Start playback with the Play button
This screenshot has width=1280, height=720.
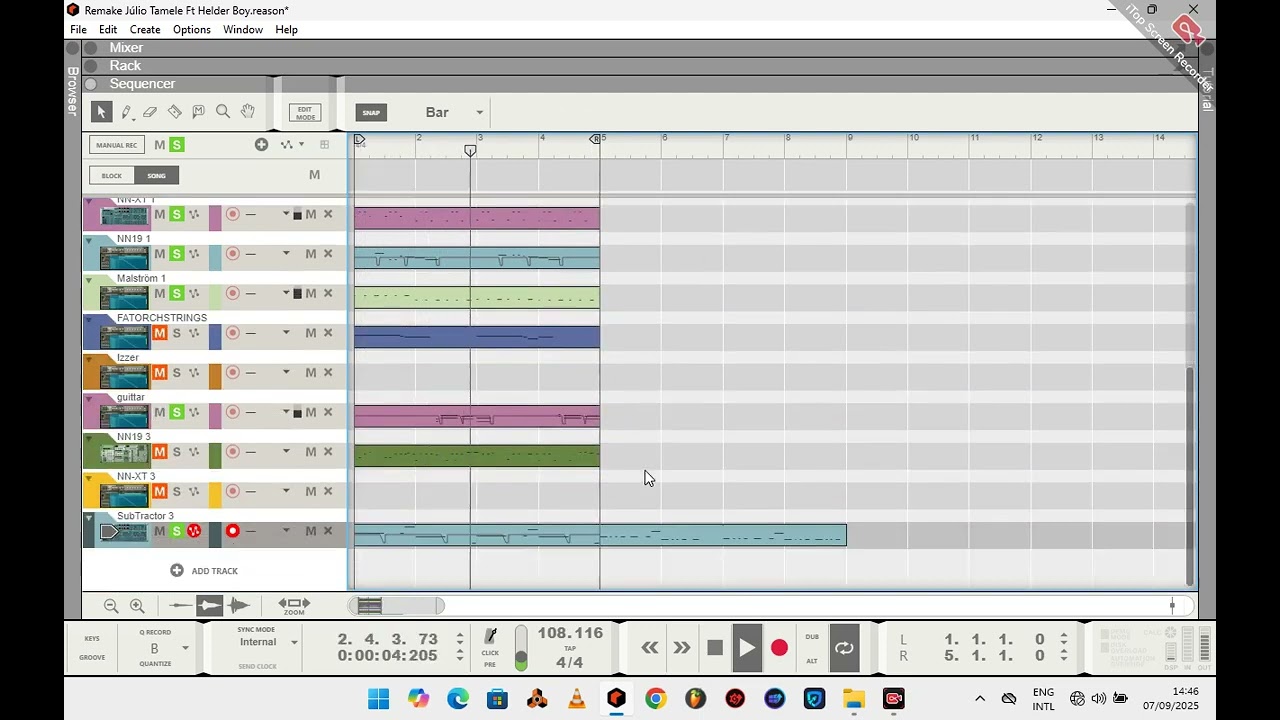(x=747, y=648)
